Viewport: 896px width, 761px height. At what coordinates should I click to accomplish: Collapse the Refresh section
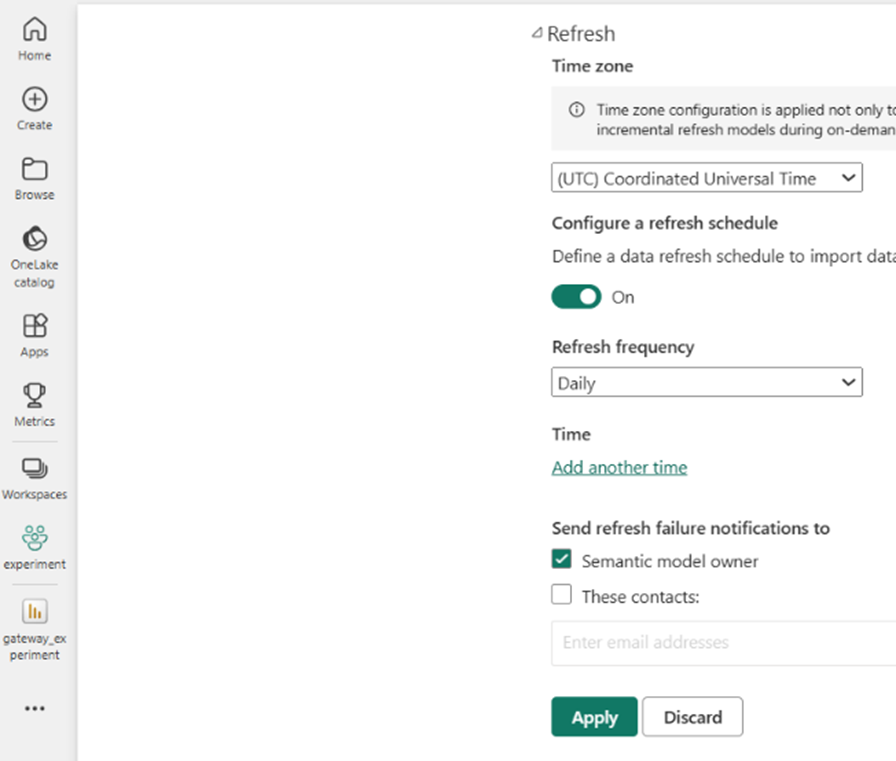point(538,34)
